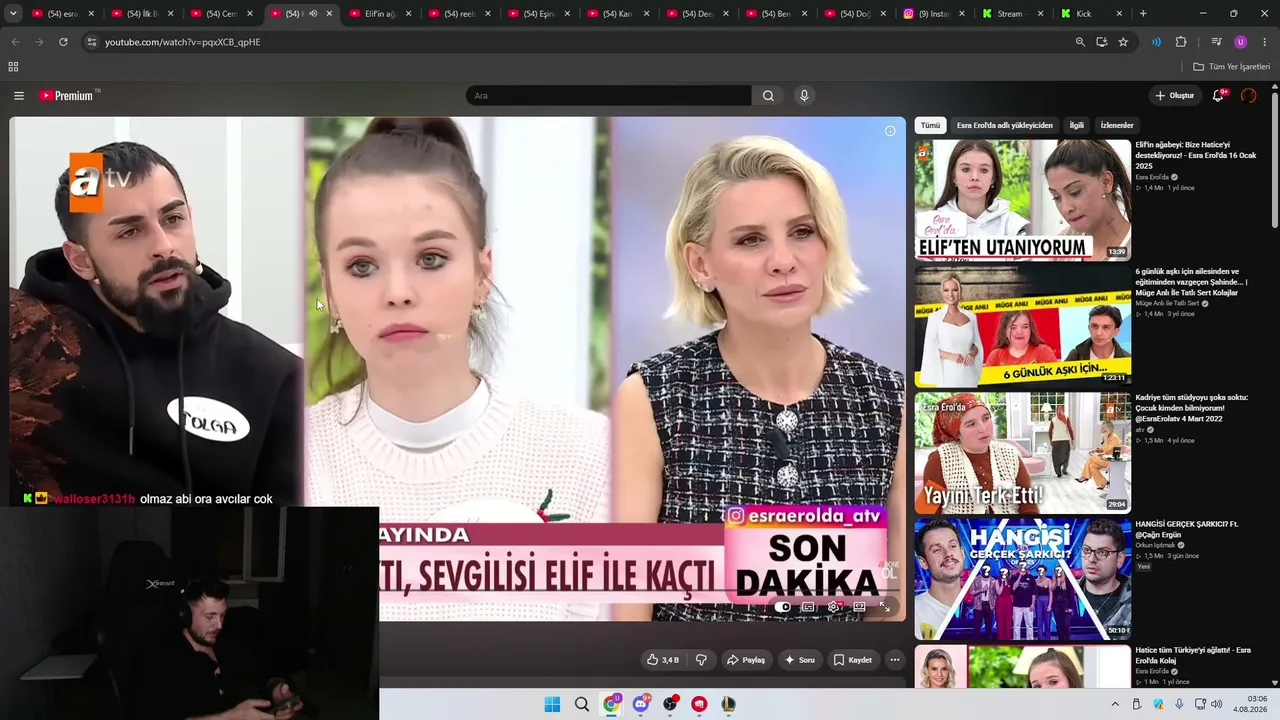The image size is (1280, 720).
Task: Open Kadriye tüm stüdyoyu şoka soktu title
Action: [x=1191, y=408]
